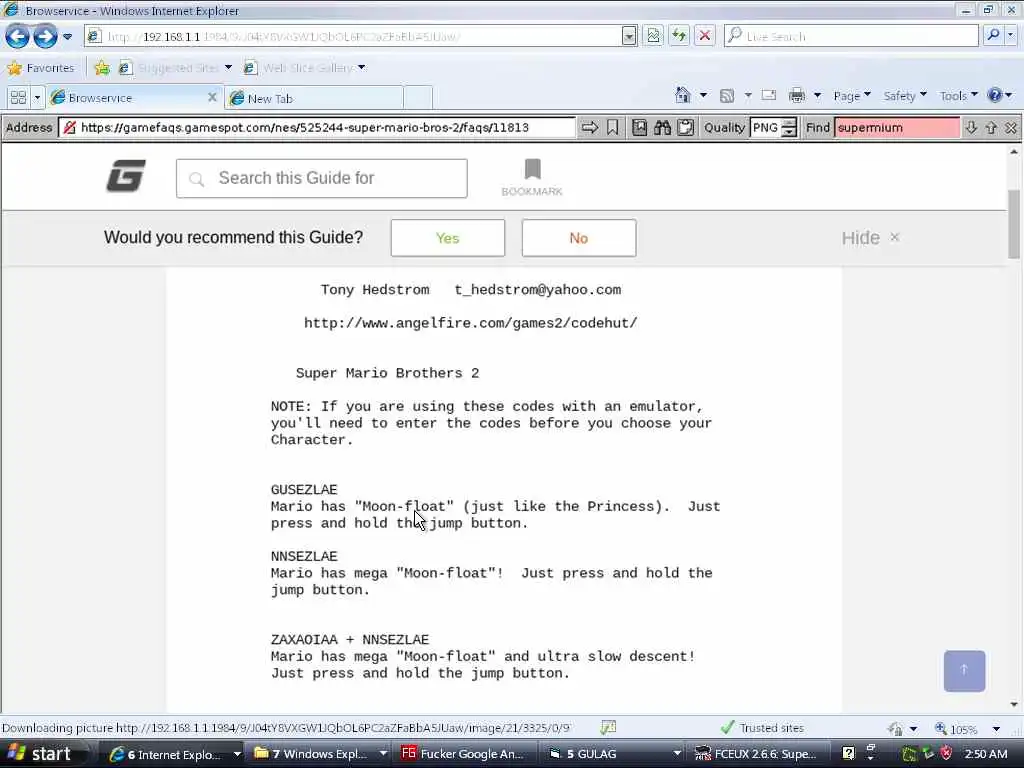Click Yes to recommend this Guide
The image size is (1024, 768).
point(447,238)
